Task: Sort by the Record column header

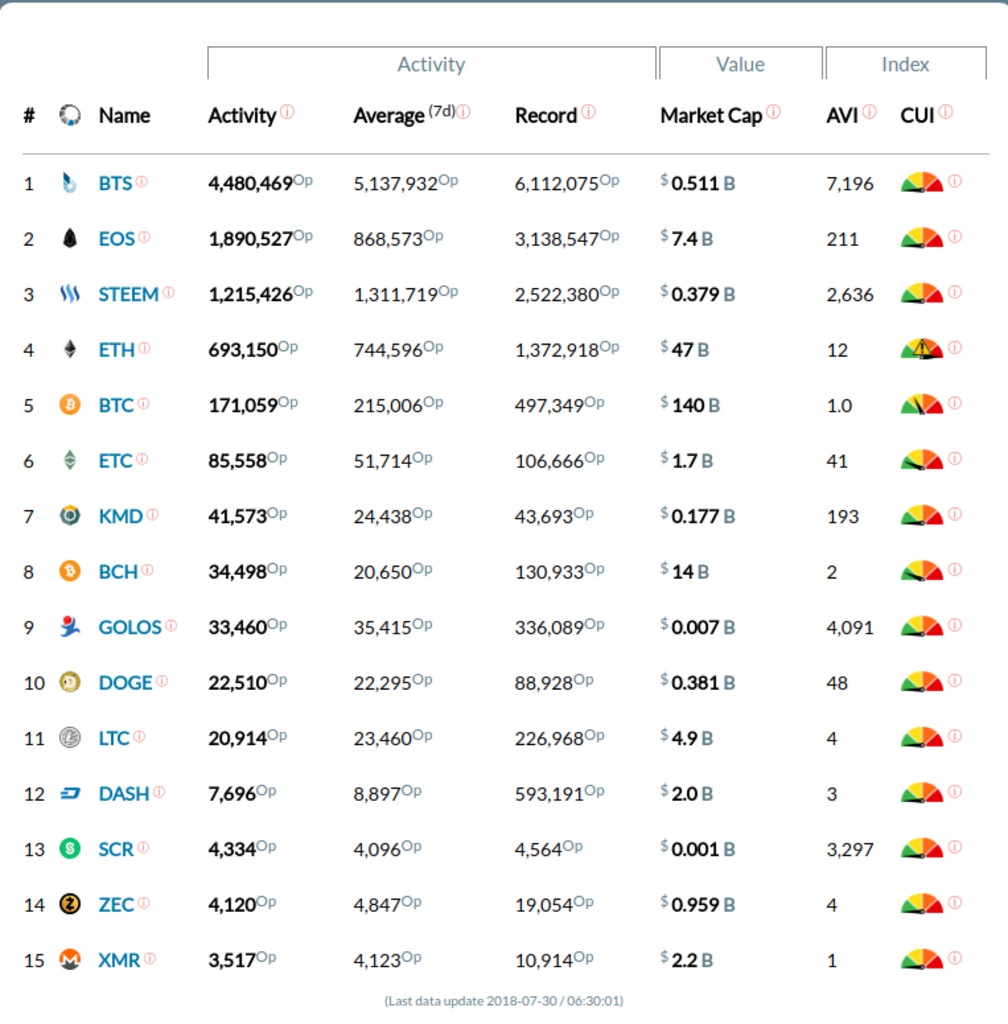Action: pos(546,116)
